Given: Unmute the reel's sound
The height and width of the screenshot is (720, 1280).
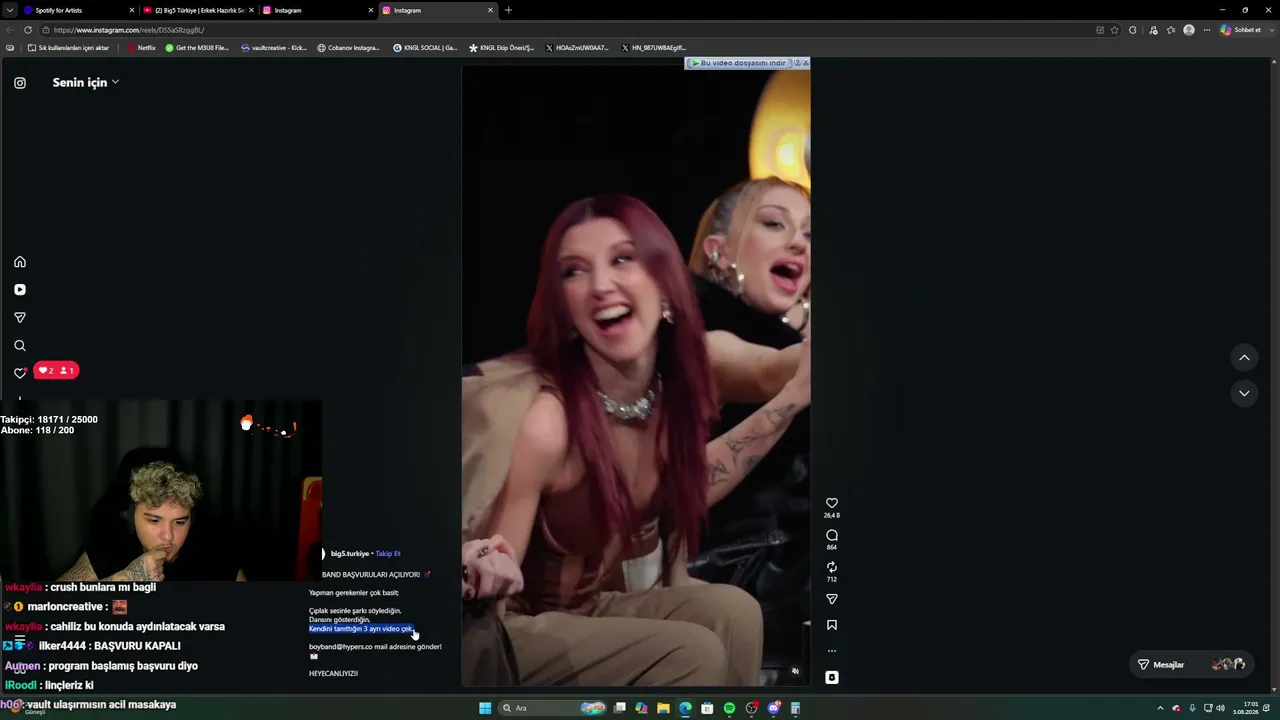Looking at the screenshot, I should [x=796, y=671].
